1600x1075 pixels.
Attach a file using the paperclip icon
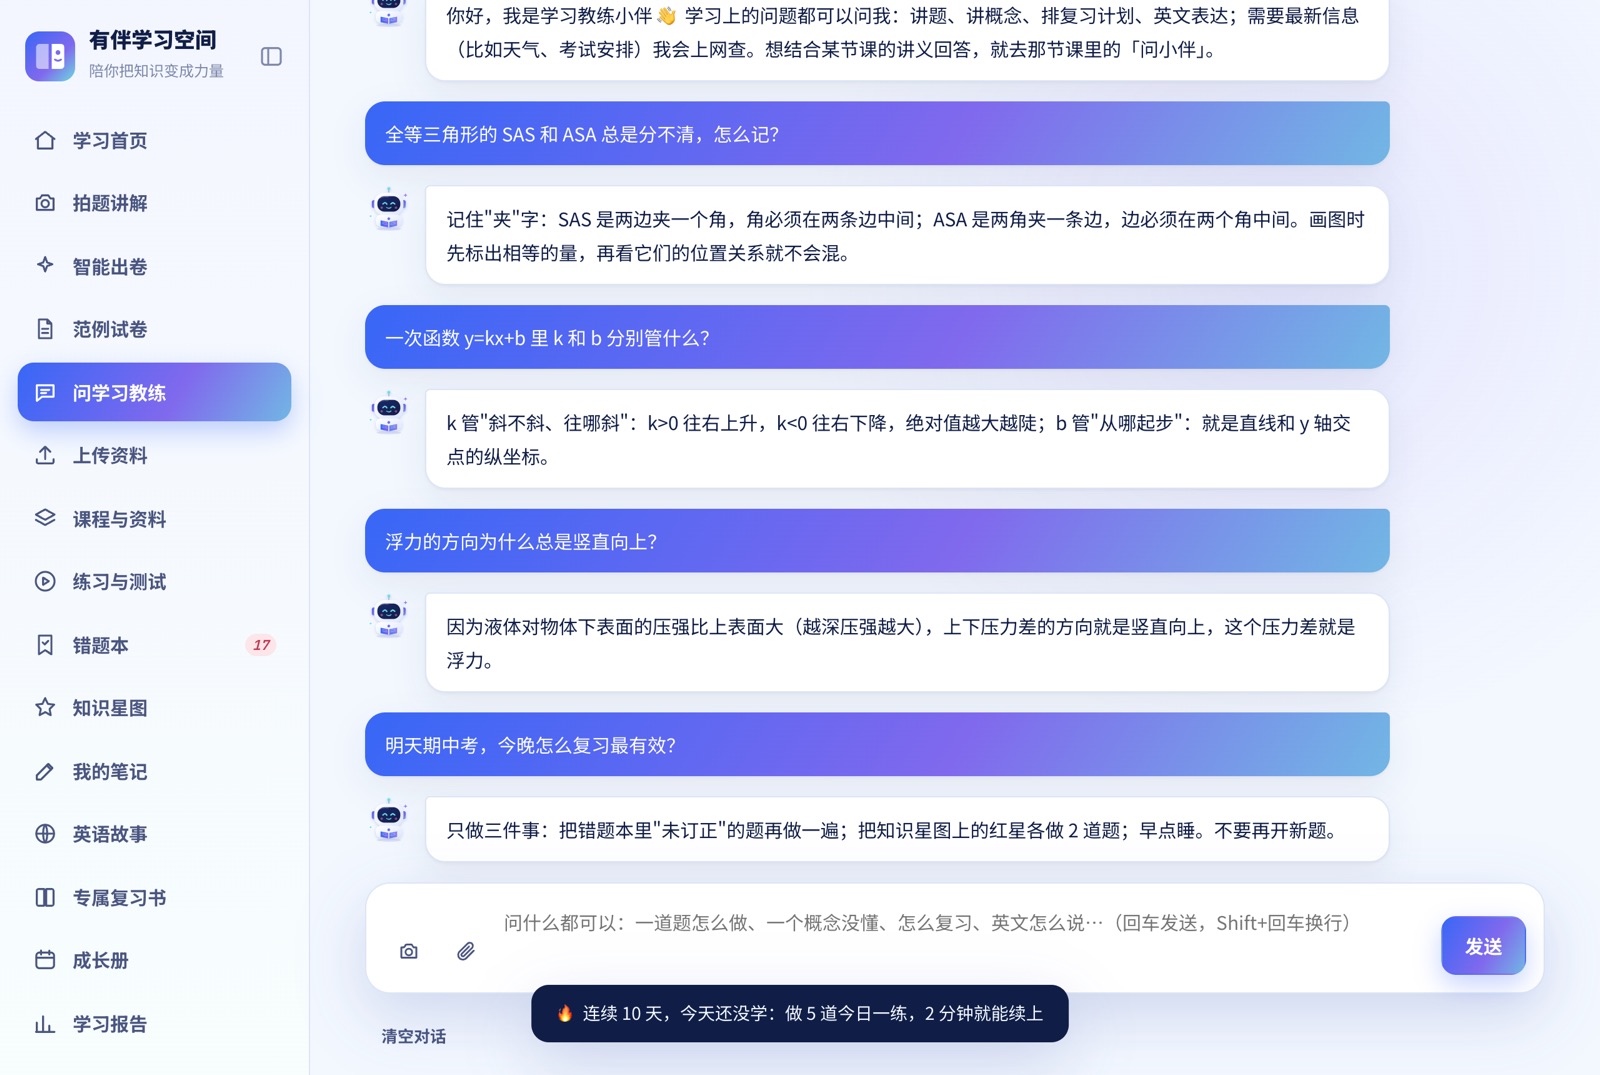(x=466, y=951)
